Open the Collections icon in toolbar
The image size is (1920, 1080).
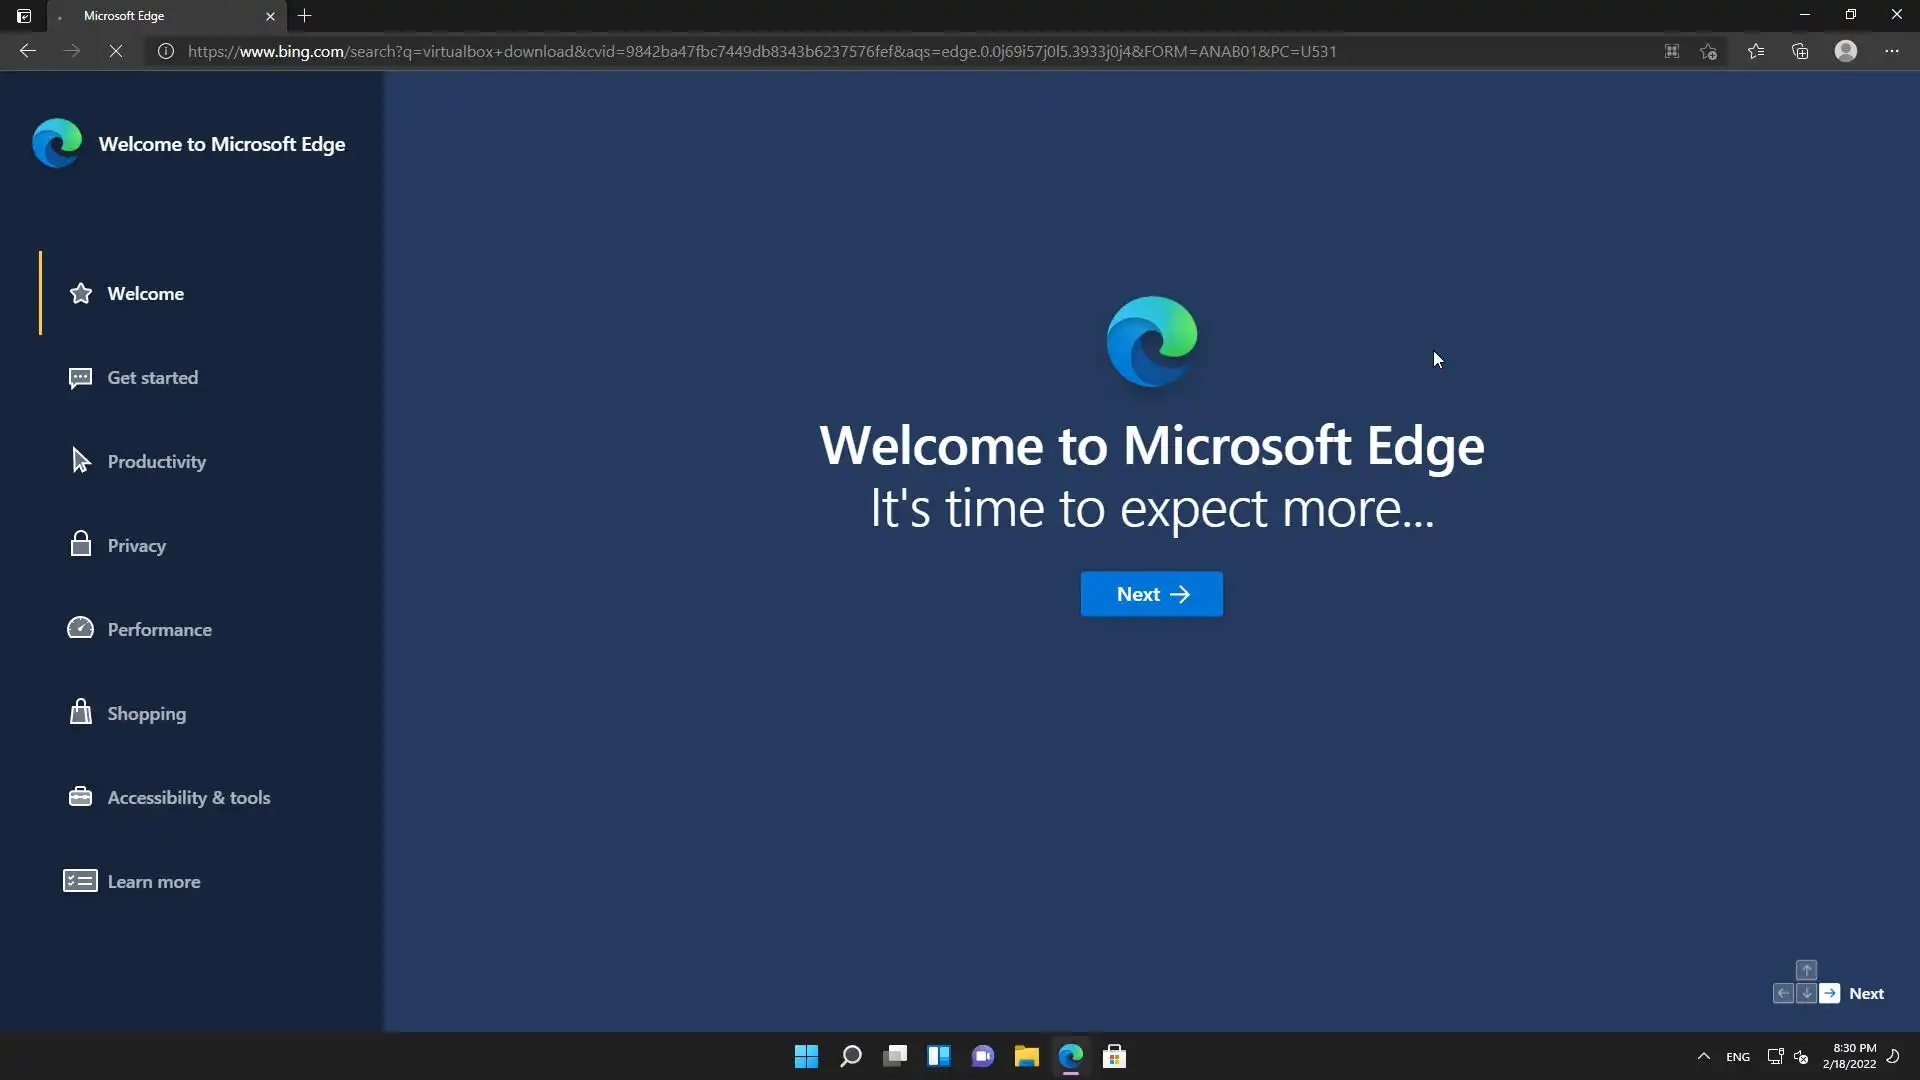tap(1800, 51)
